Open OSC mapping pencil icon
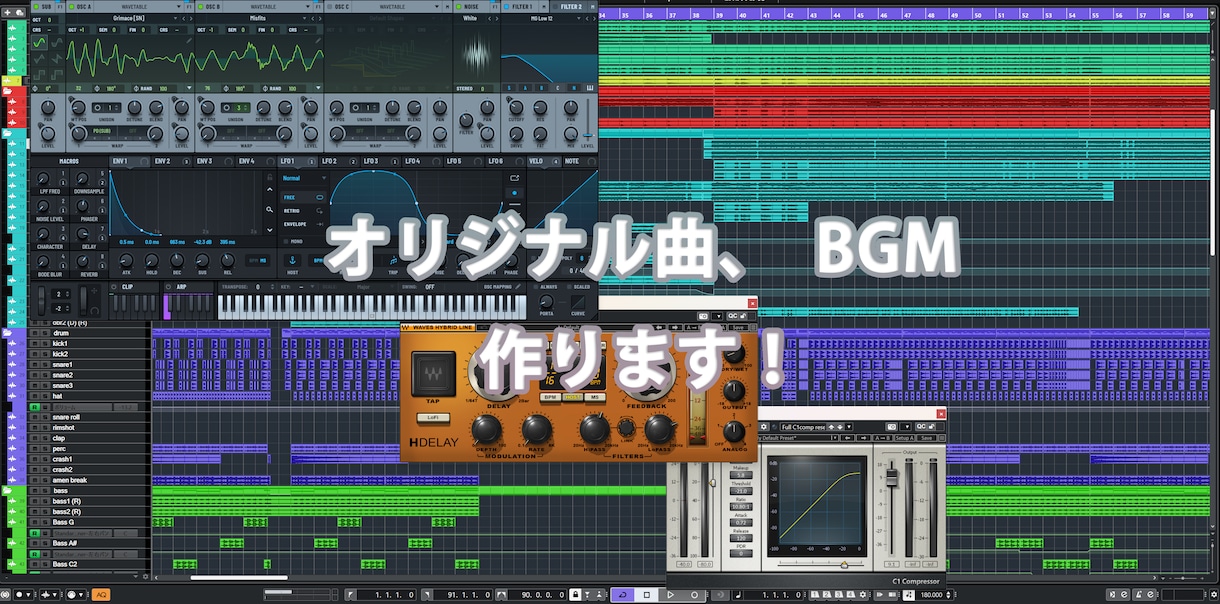The height and width of the screenshot is (604, 1220). pos(518,286)
